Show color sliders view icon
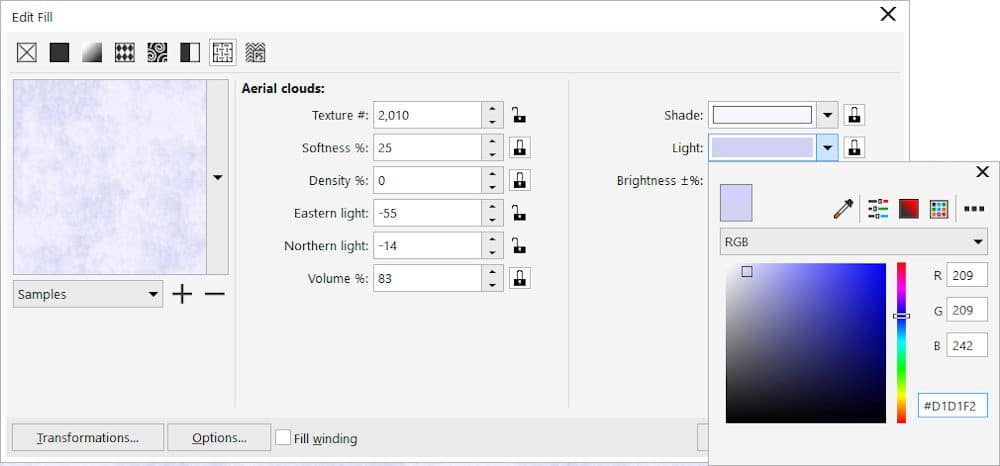This screenshot has width=1000, height=466. (878, 209)
